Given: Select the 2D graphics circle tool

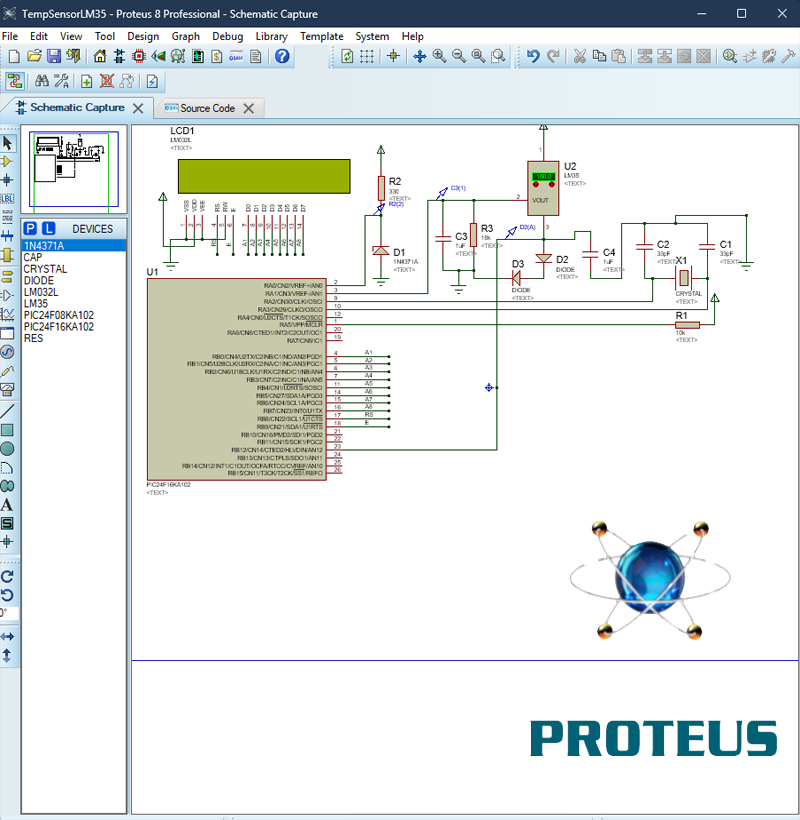Looking at the screenshot, I should pos(7,449).
